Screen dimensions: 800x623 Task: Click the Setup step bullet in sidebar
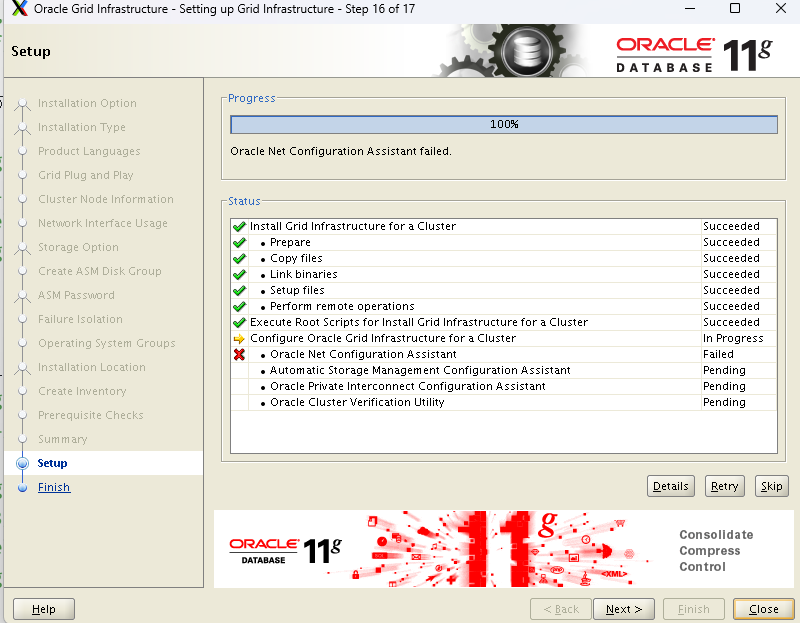pos(22,463)
